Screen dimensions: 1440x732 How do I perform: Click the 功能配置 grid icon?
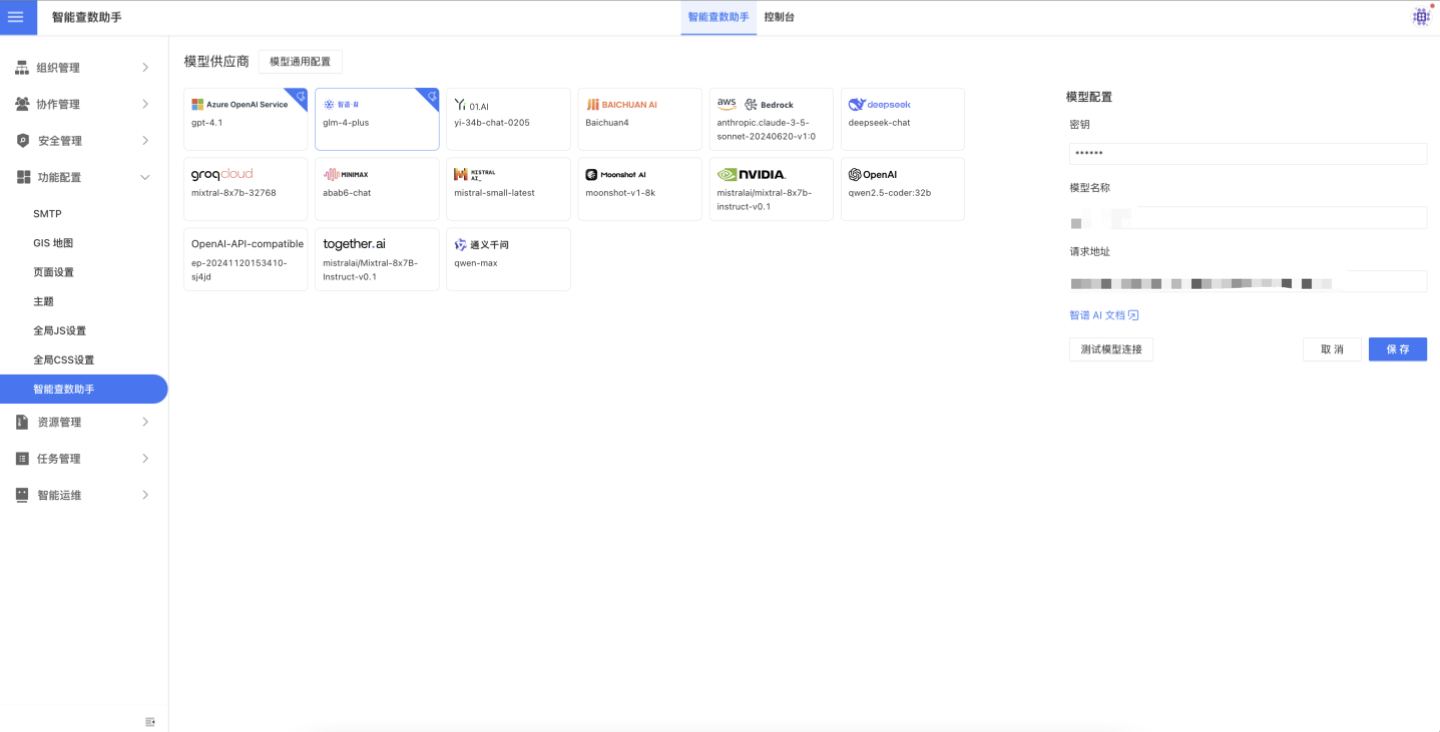[x=22, y=177]
